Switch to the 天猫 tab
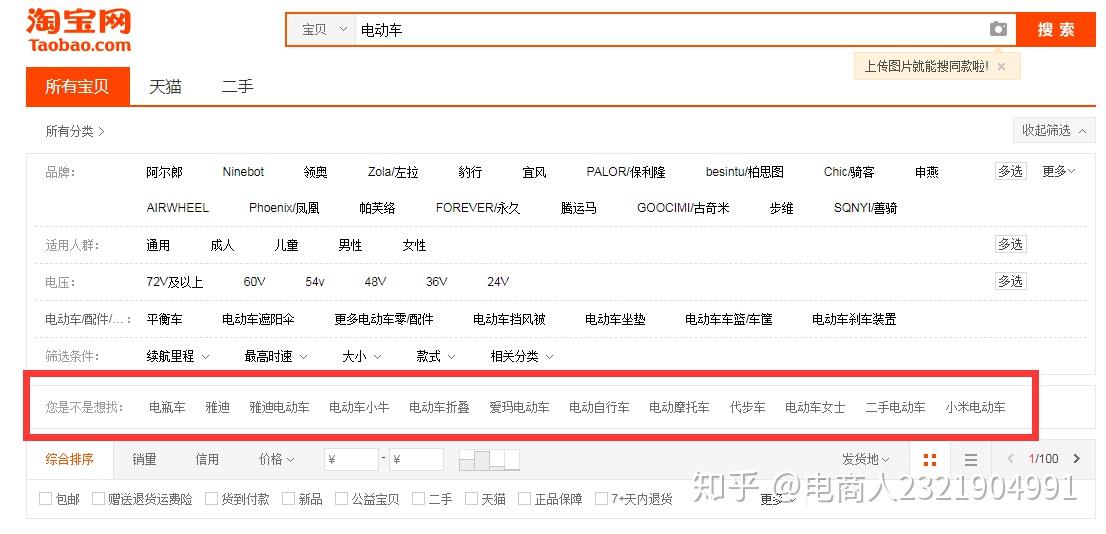 coord(165,87)
